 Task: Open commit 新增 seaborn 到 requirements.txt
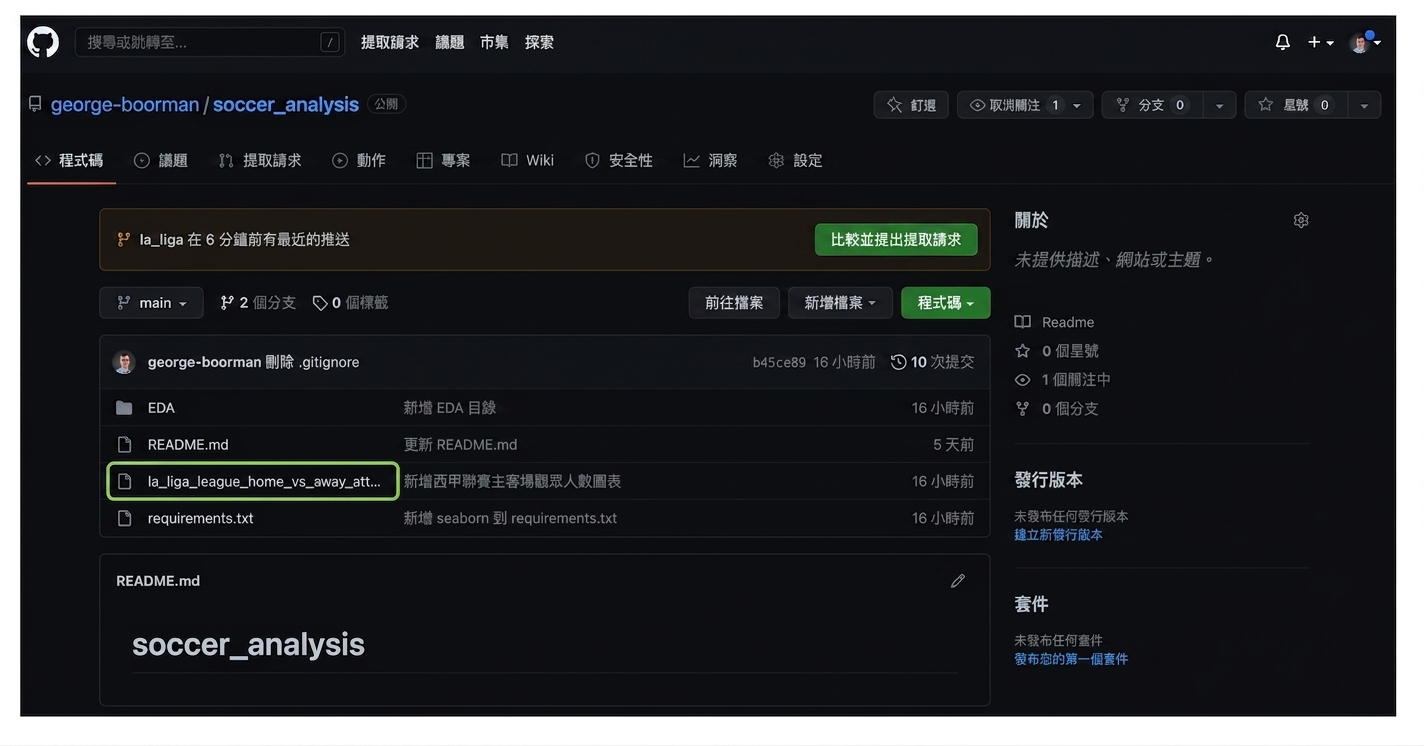coord(510,518)
